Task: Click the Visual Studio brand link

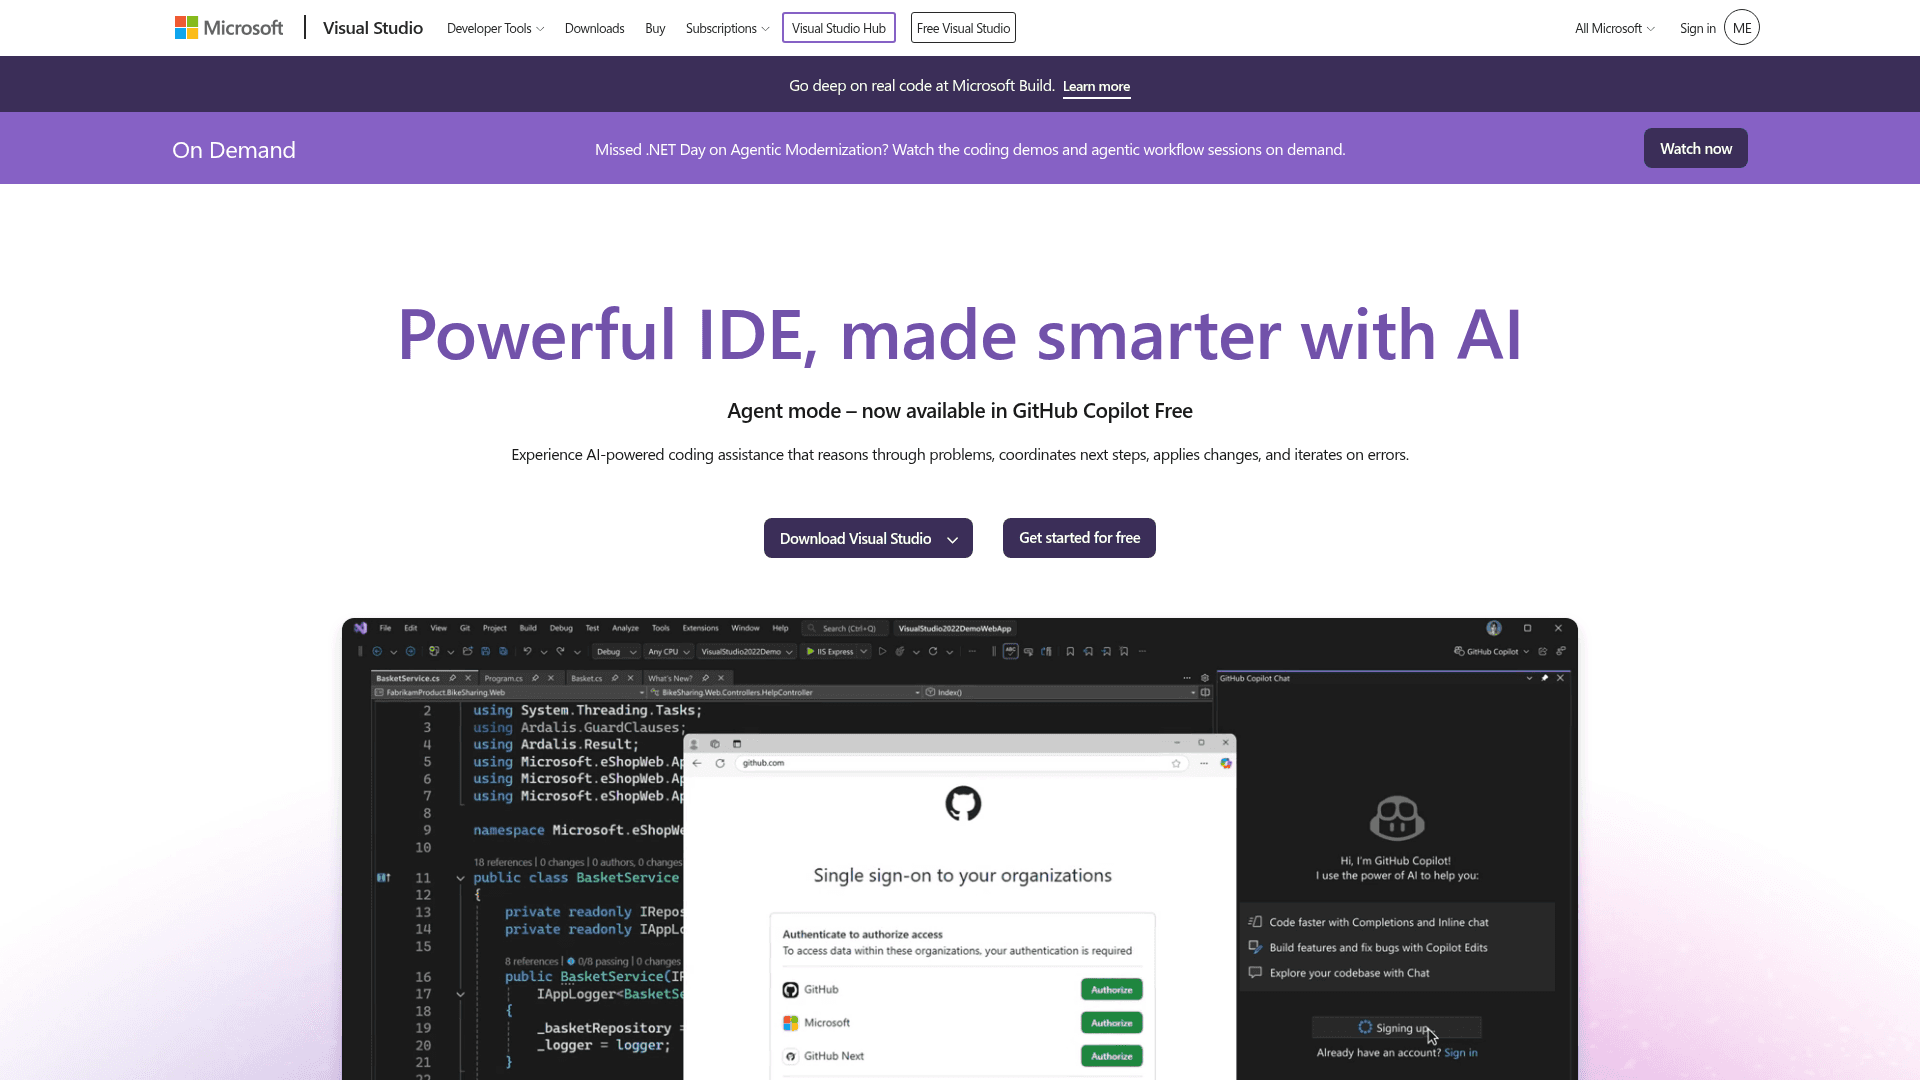Action: point(373,28)
